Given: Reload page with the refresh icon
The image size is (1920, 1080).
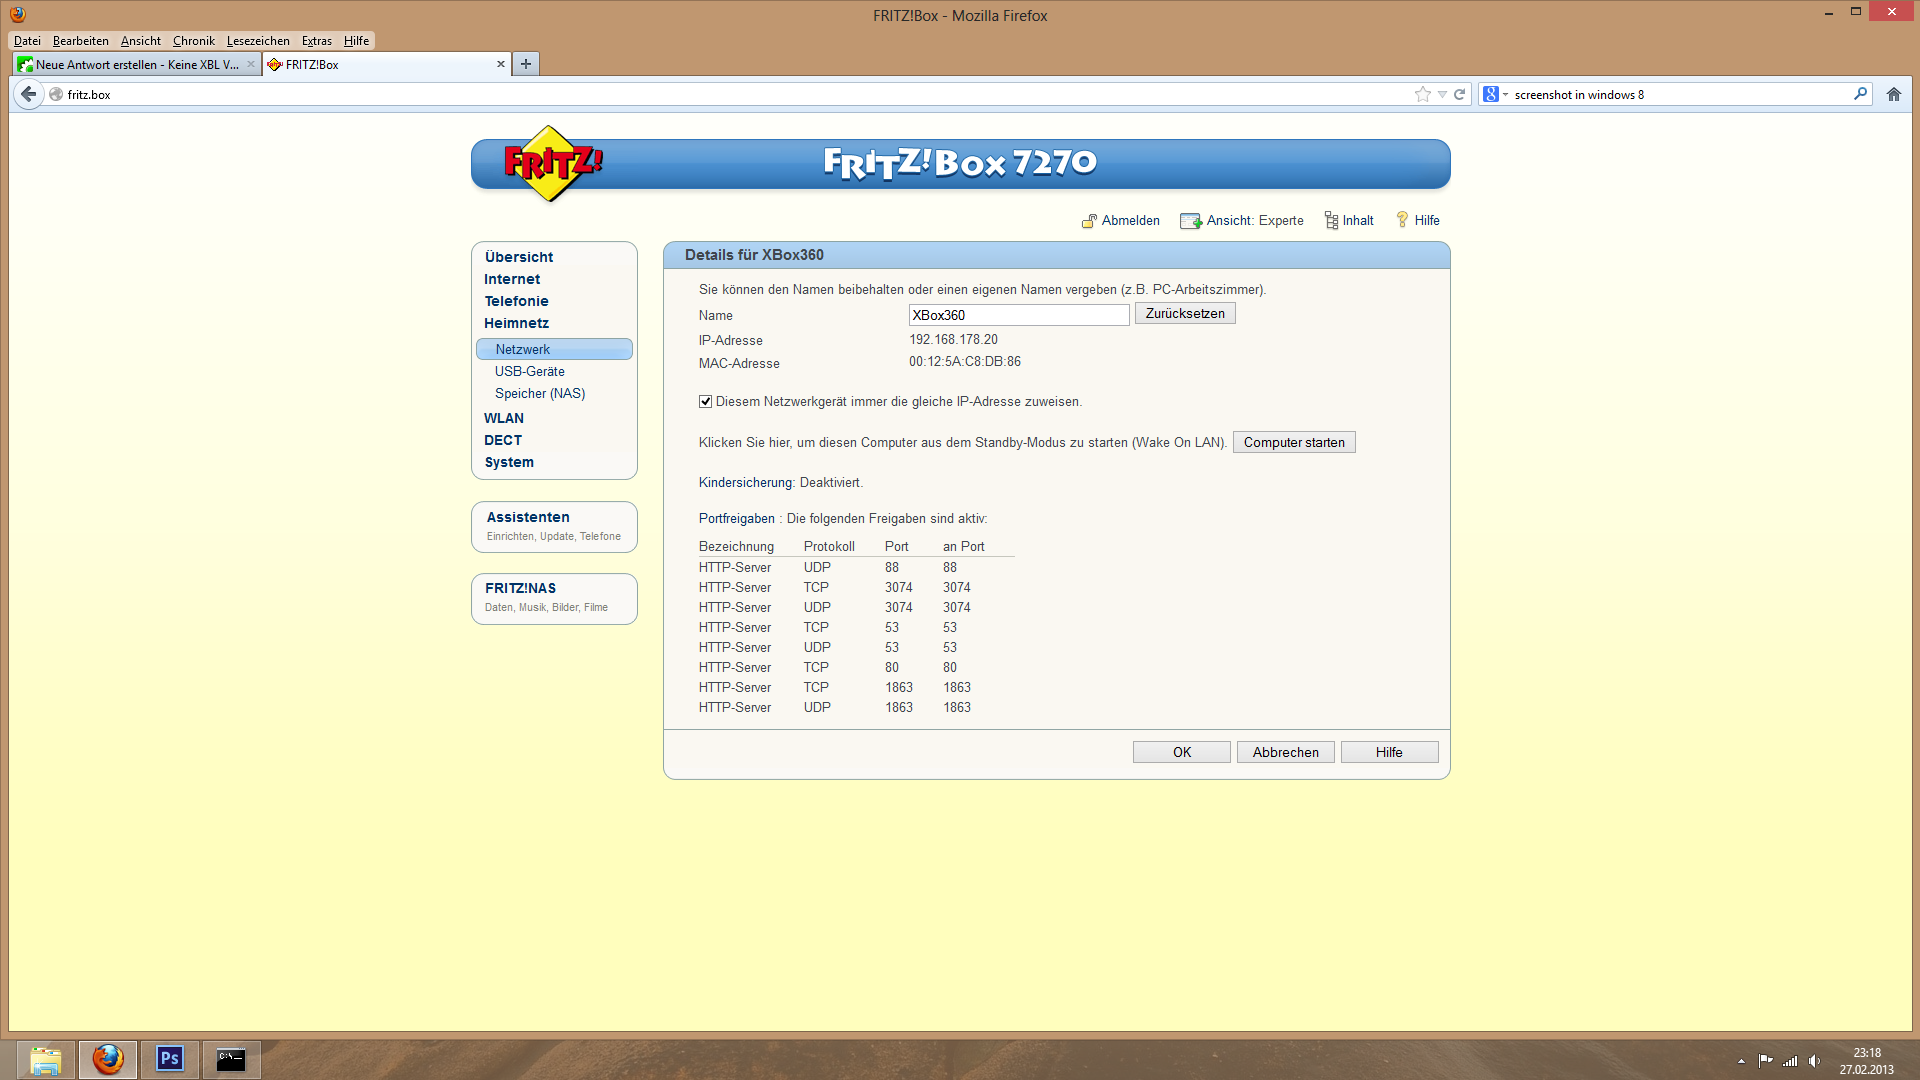Looking at the screenshot, I should 1459,94.
